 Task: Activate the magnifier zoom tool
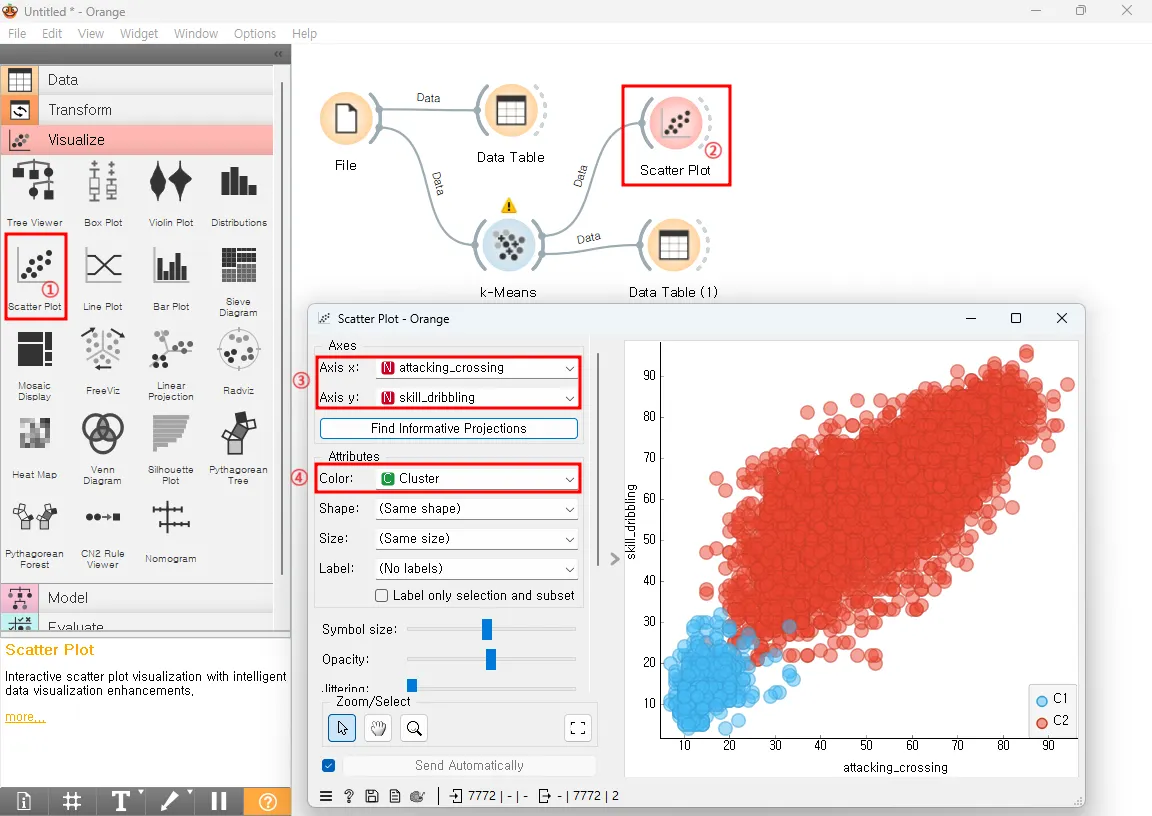tap(414, 728)
